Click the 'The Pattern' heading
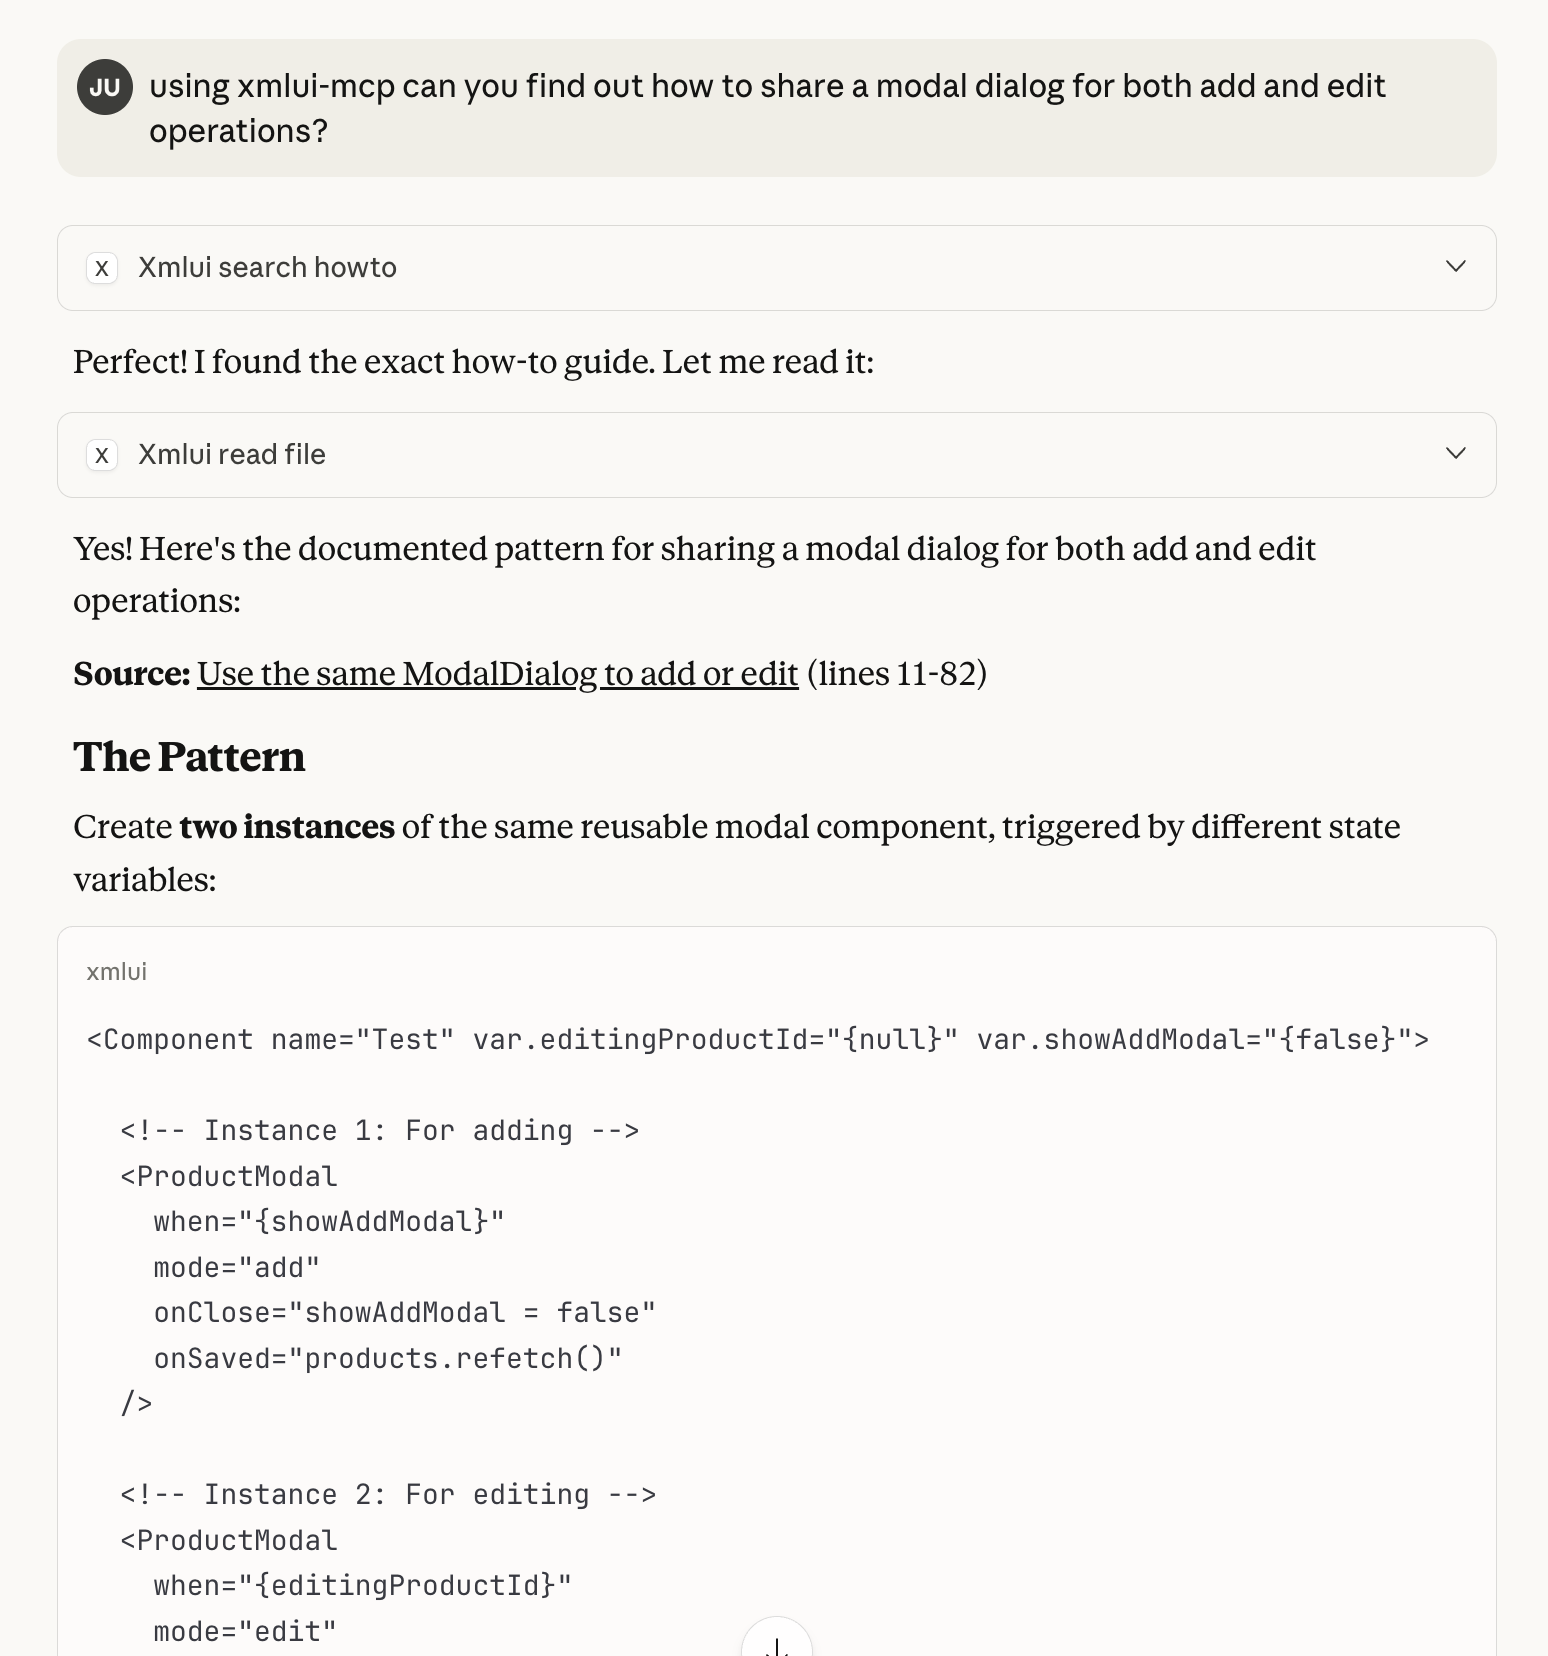The image size is (1548, 1656). click(x=189, y=757)
